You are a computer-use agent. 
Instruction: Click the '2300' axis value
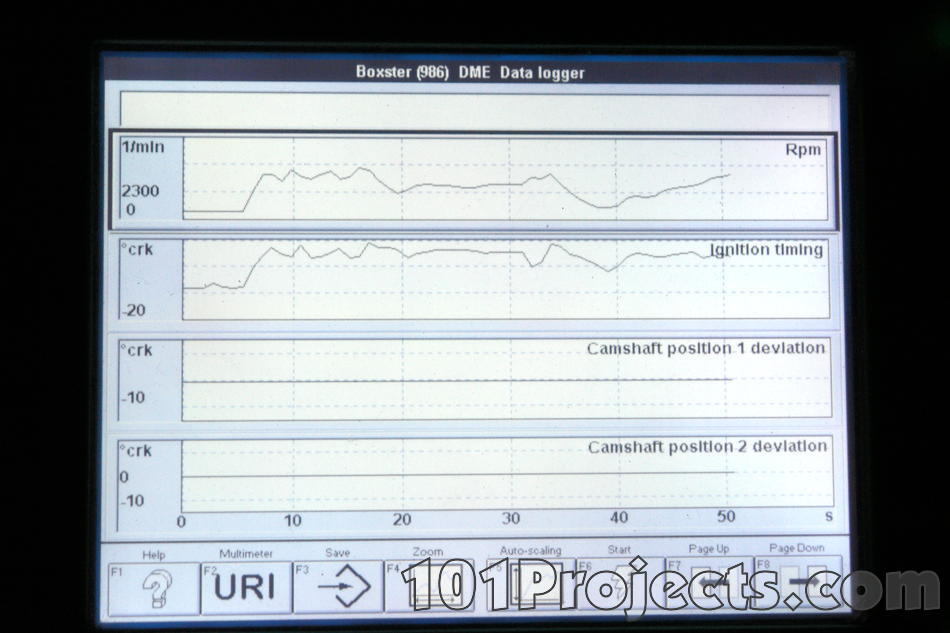(x=140, y=191)
